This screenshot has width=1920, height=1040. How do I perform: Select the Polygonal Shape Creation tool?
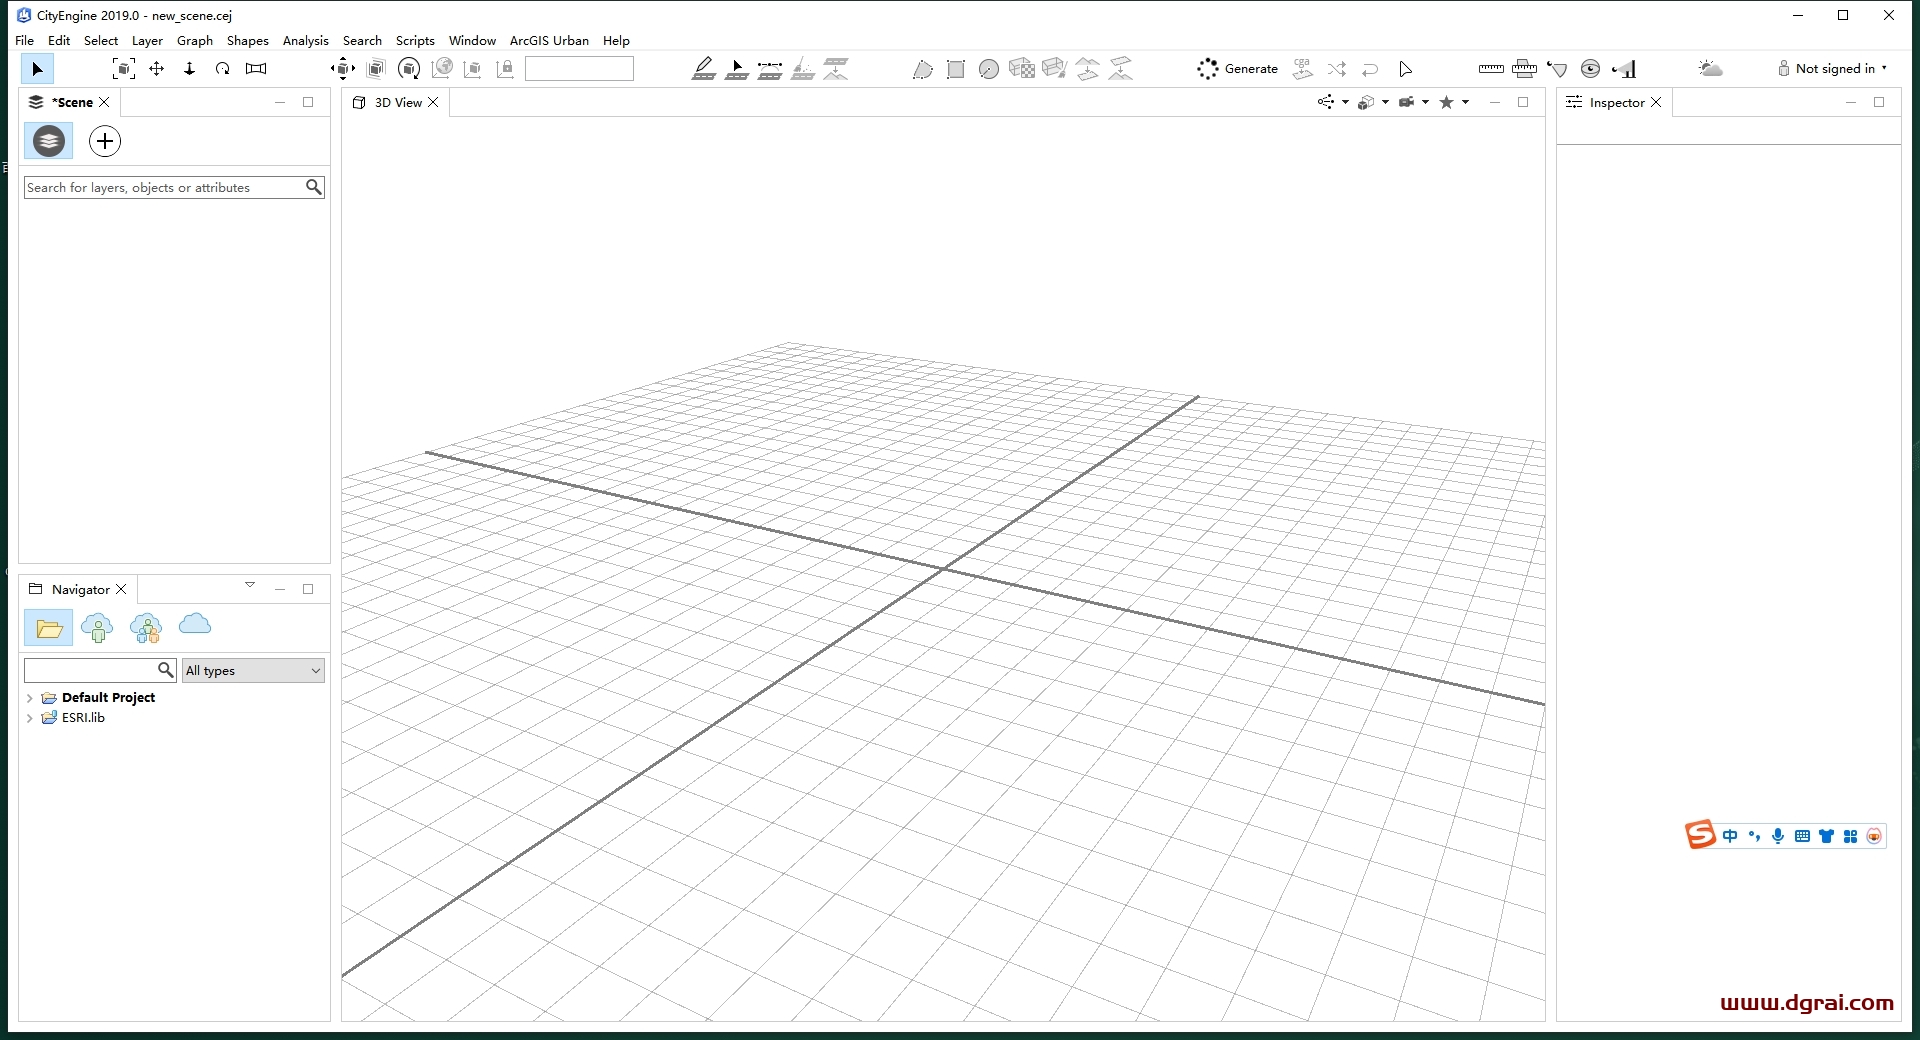(x=923, y=69)
